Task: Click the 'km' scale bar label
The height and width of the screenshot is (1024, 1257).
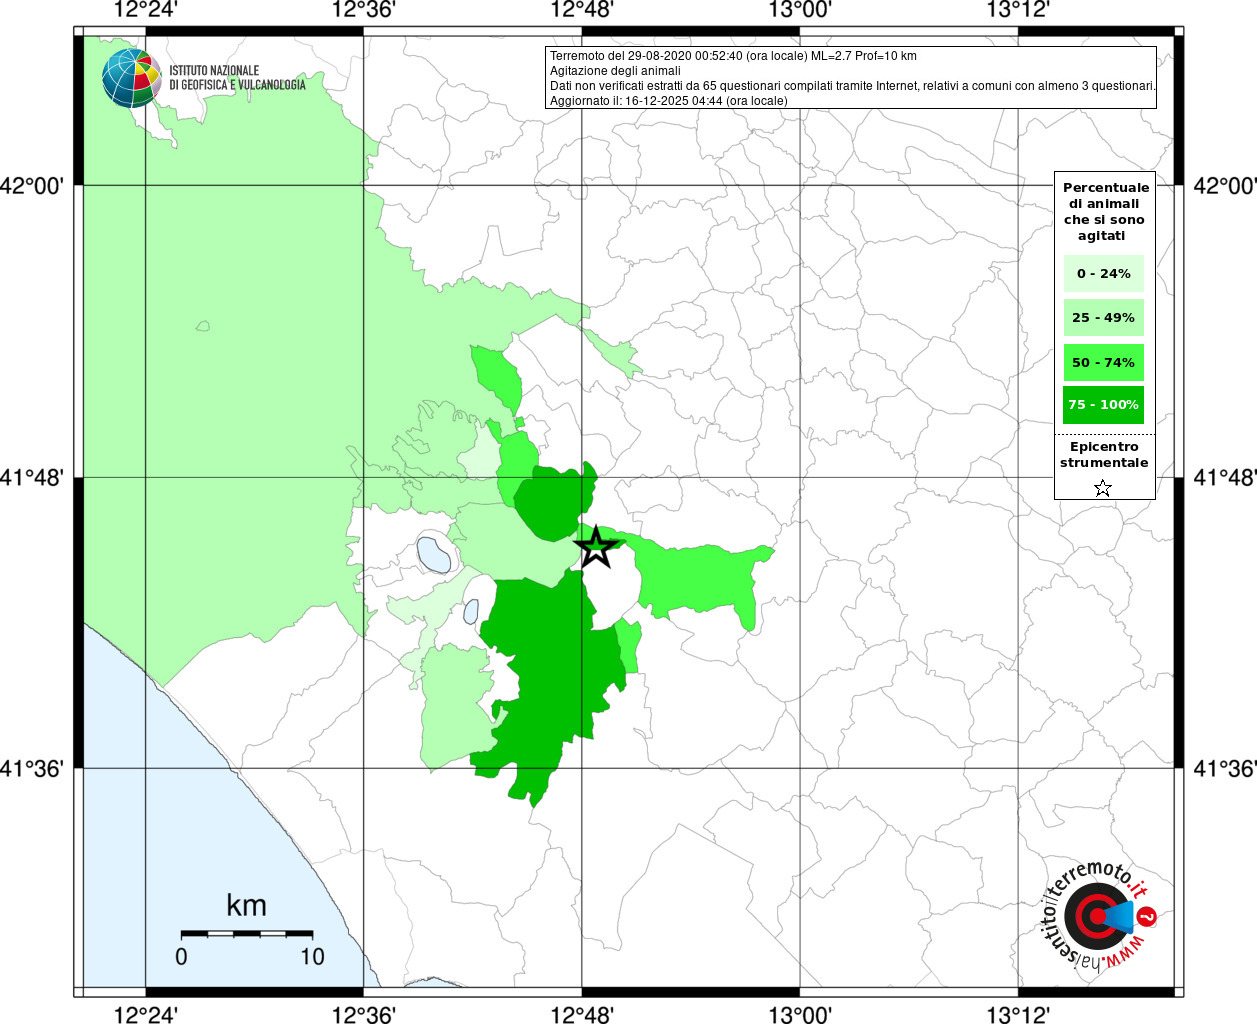Action: point(246,905)
